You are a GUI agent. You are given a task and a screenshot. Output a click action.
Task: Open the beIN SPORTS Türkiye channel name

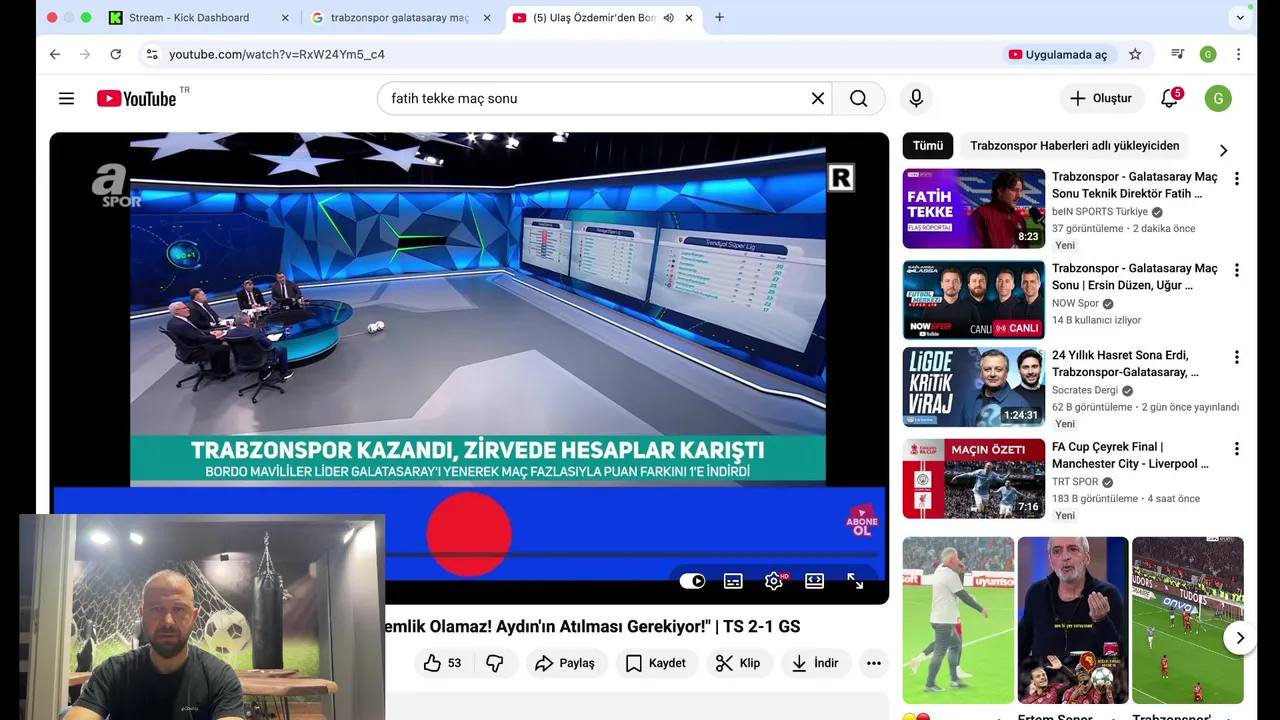tap(1100, 212)
